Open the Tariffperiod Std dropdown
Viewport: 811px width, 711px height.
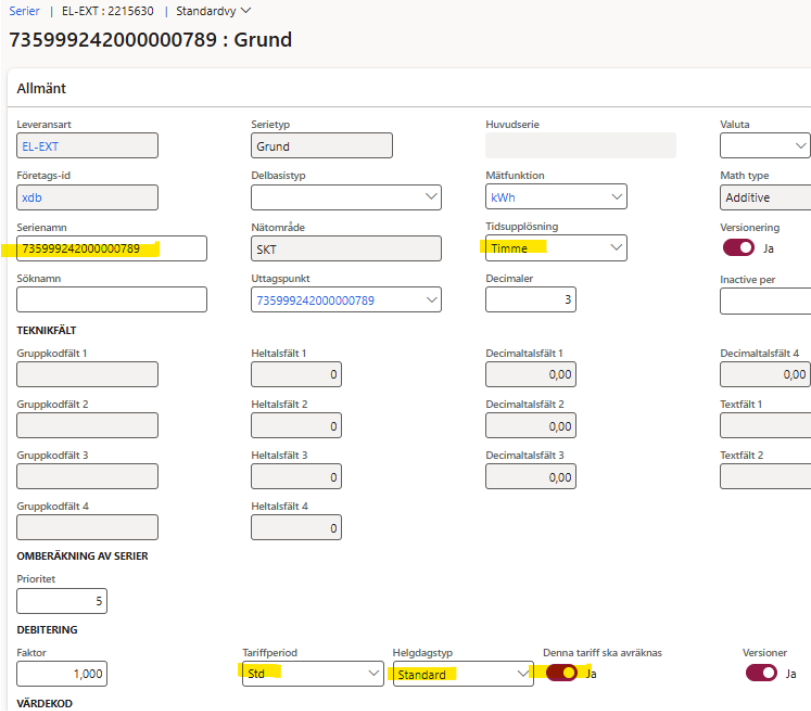[x=372, y=674]
